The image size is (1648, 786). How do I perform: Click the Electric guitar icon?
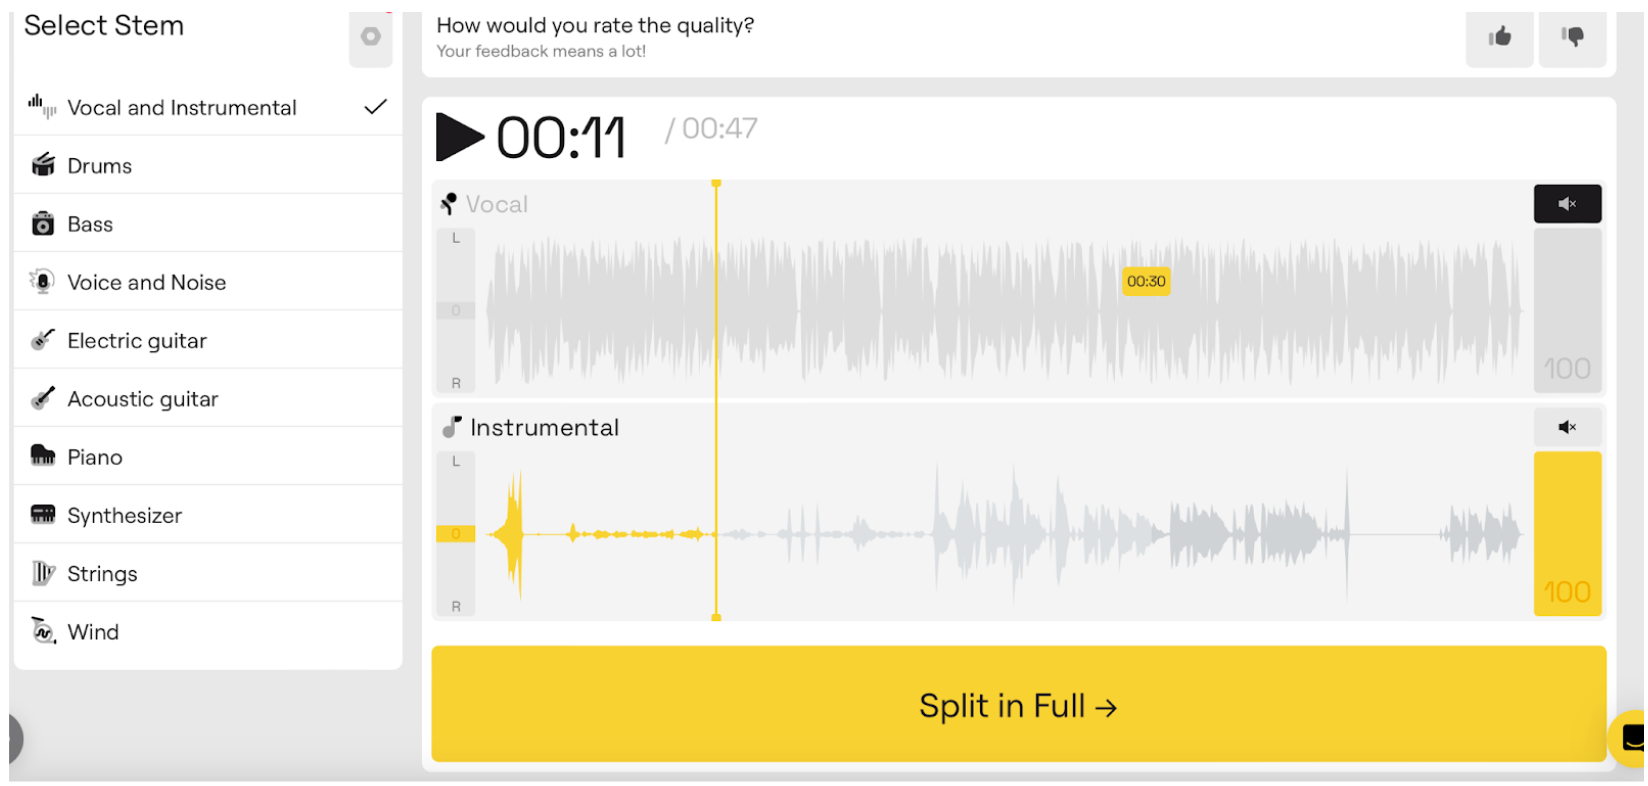[43, 340]
